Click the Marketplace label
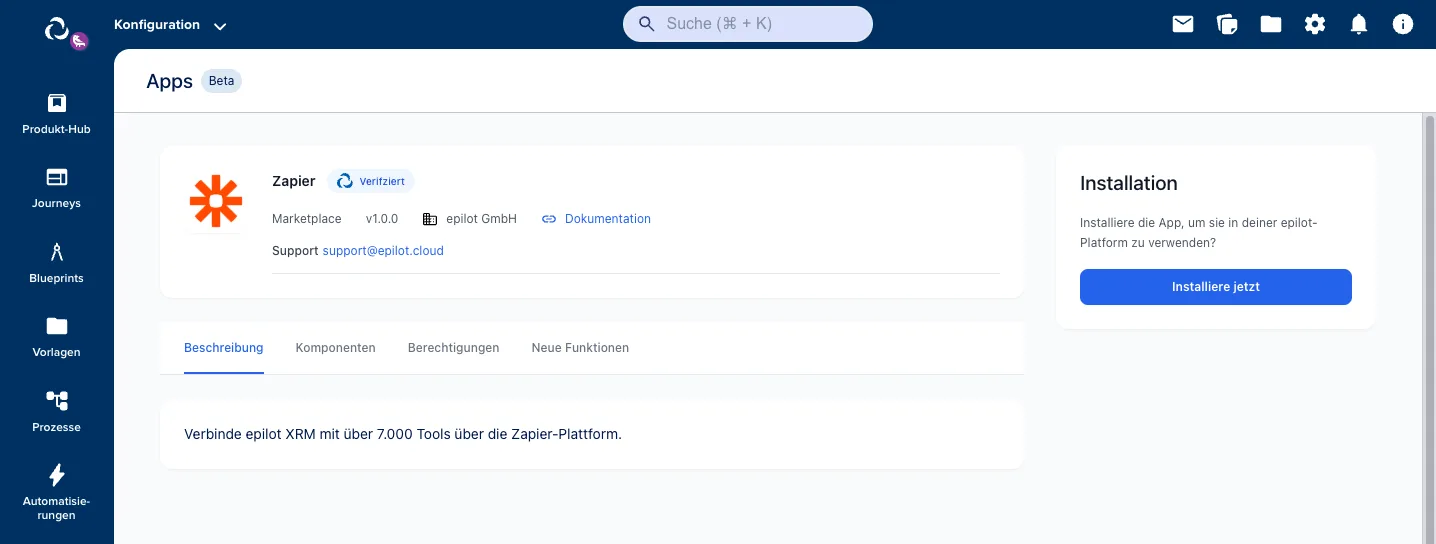The height and width of the screenshot is (544, 1436). pyautogui.click(x=307, y=219)
